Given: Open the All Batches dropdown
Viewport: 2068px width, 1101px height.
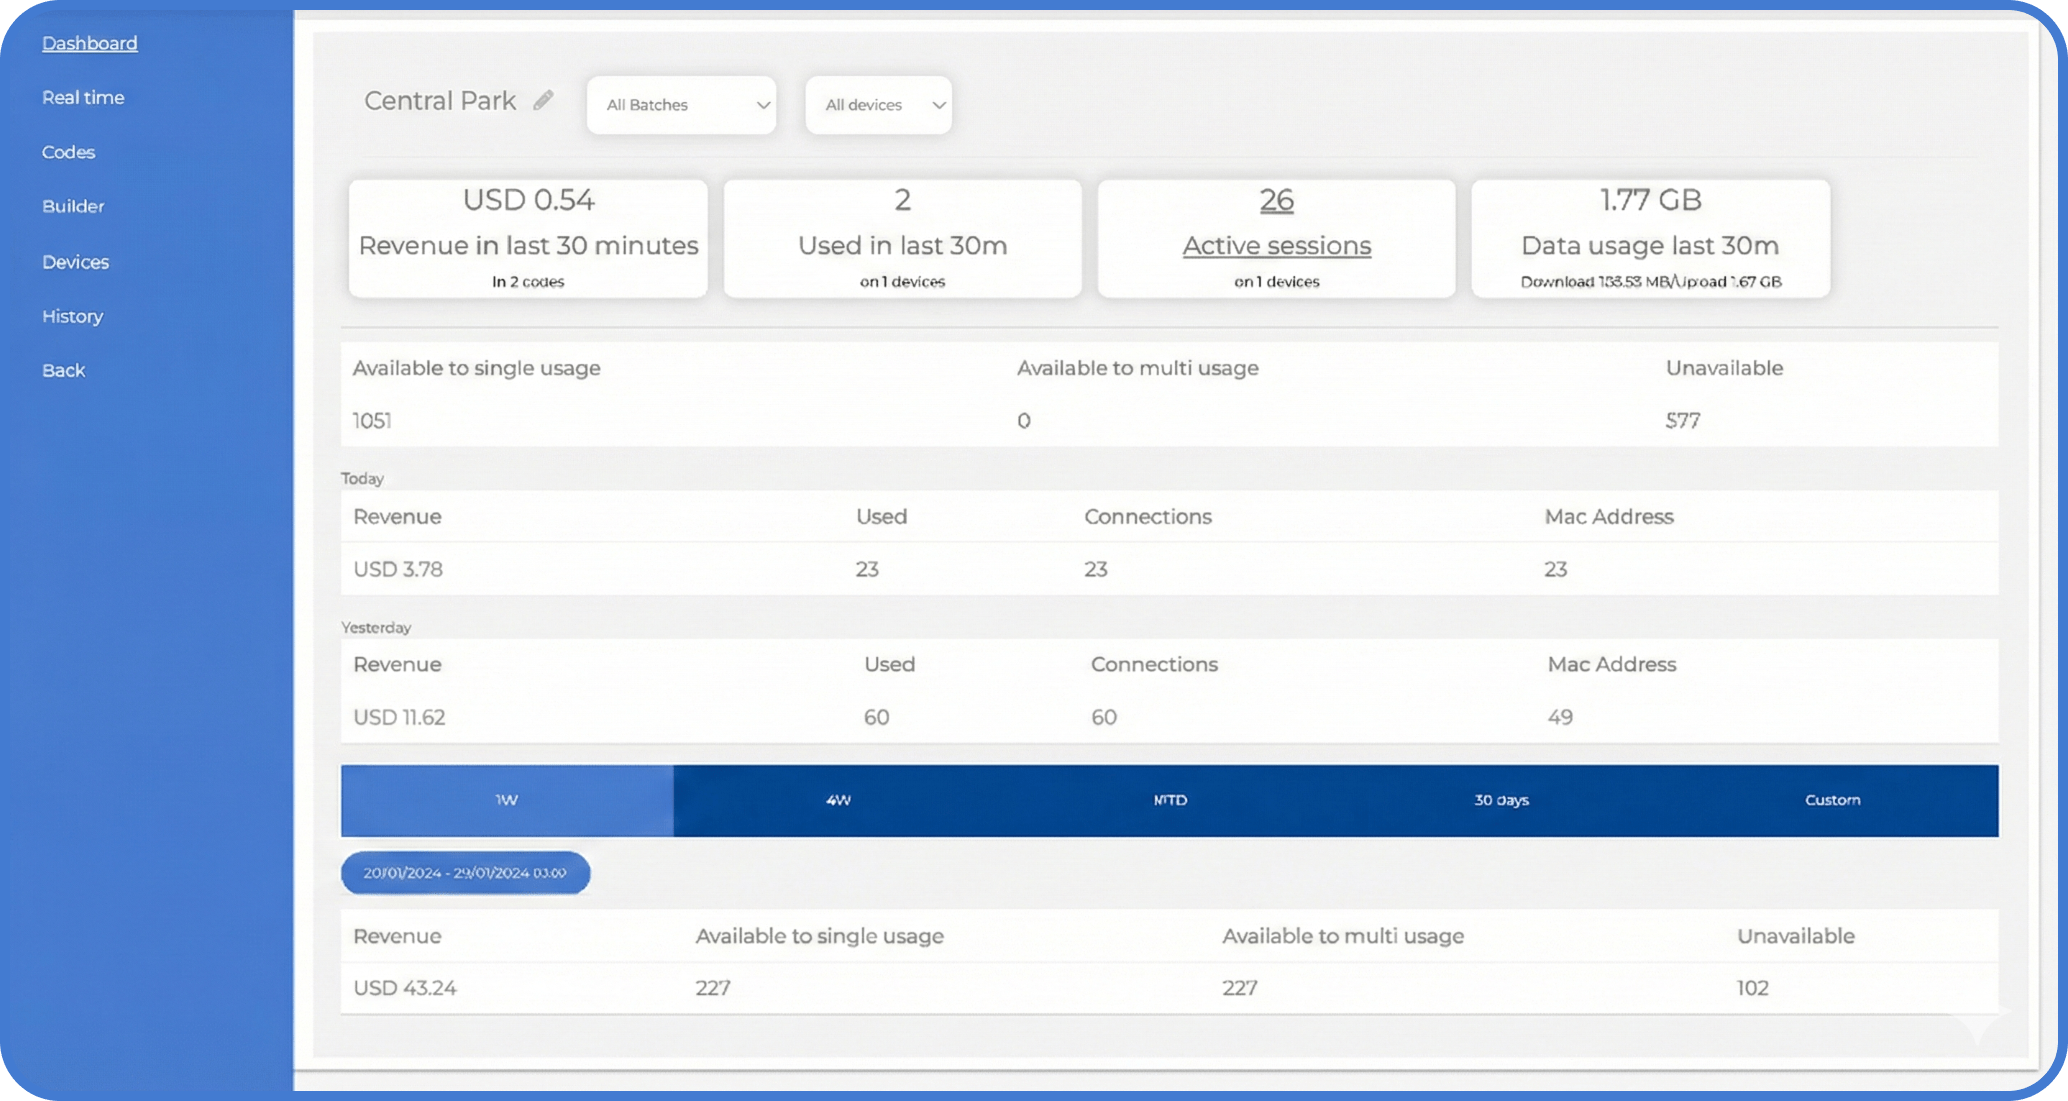Looking at the screenshot, I should [x=681, y=104].
